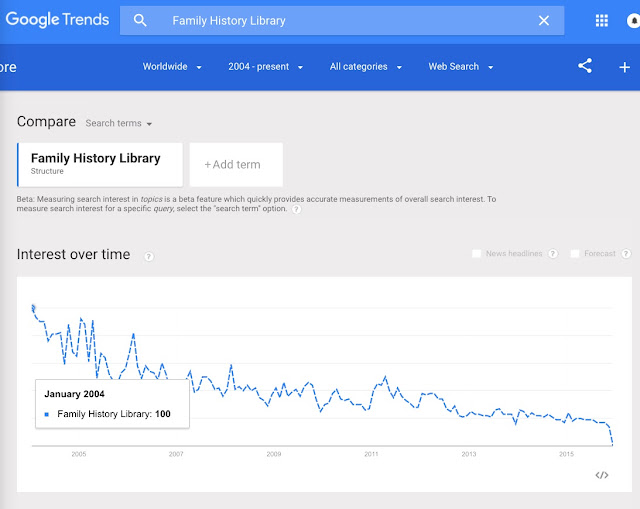The image size is (640, 509).
Task: Click the Compare heading
Action: pos(46,122)
